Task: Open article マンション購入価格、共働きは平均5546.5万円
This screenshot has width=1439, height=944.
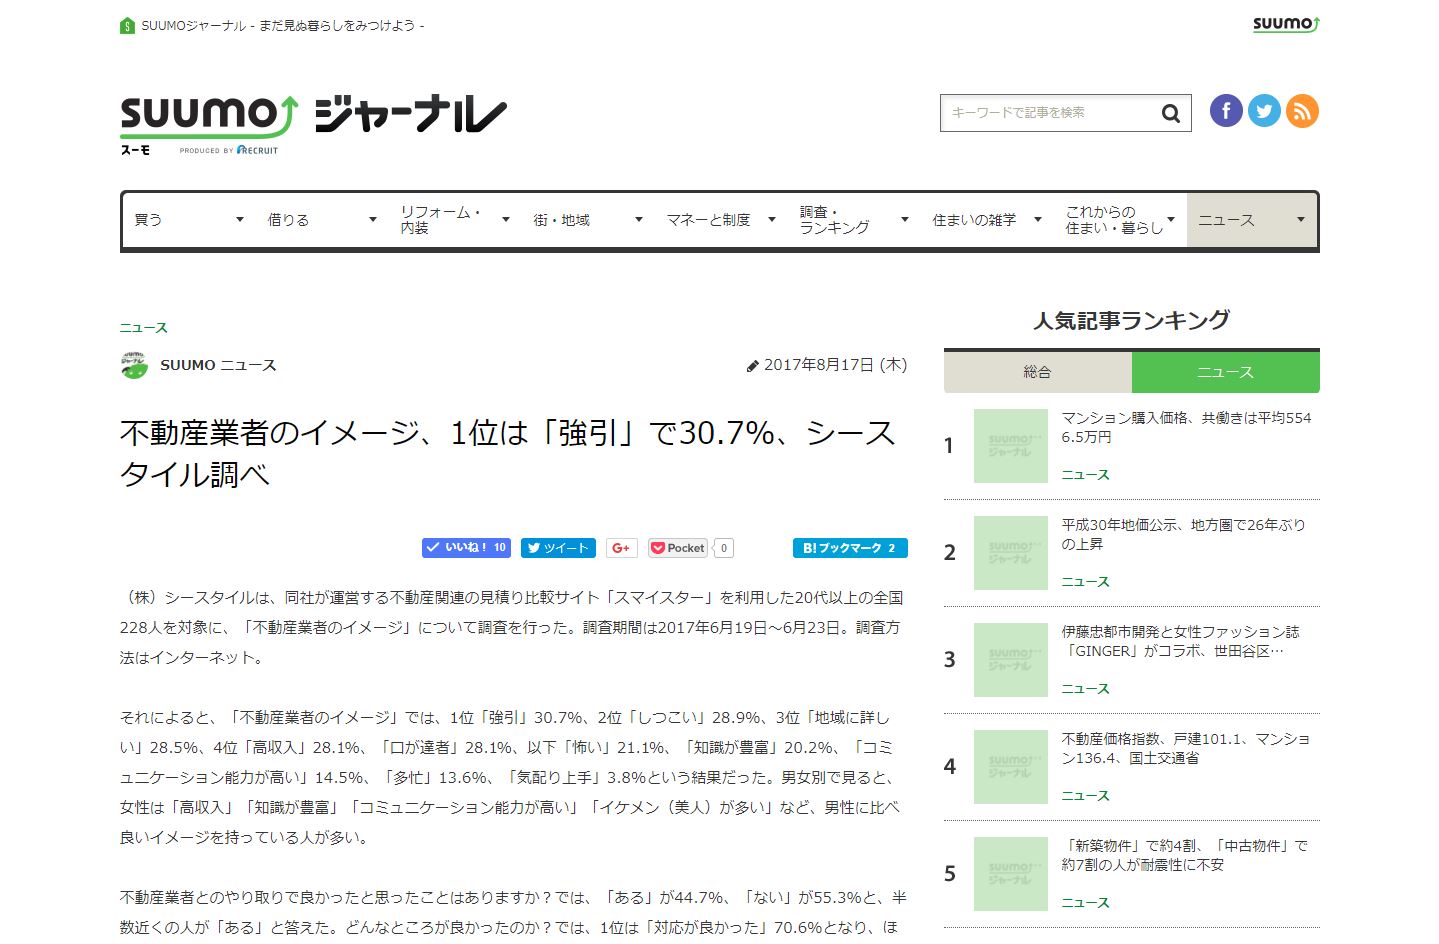Action: (1186, 427)
